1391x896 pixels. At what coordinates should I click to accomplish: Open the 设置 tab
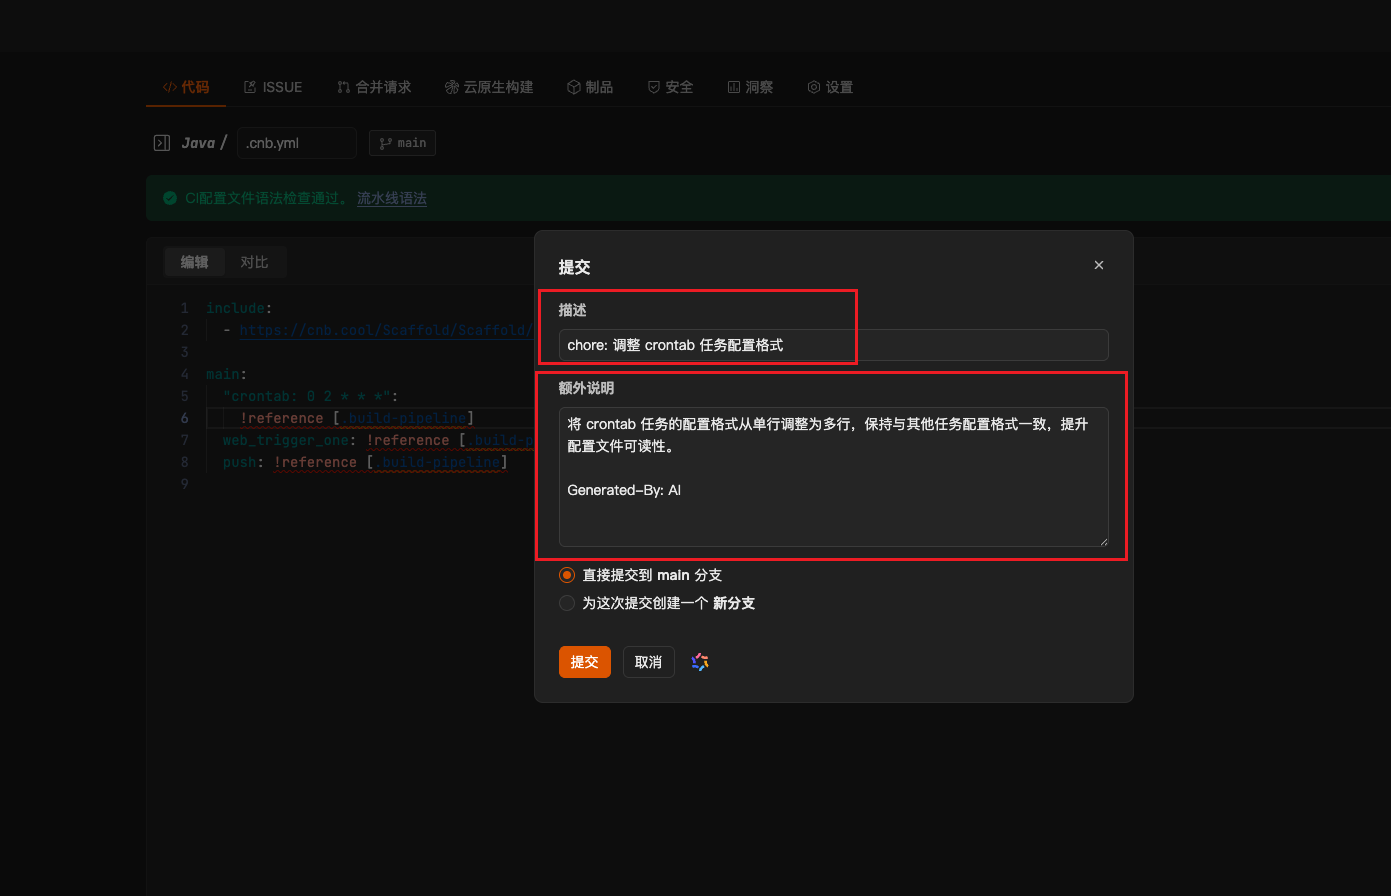coord(830,87)
